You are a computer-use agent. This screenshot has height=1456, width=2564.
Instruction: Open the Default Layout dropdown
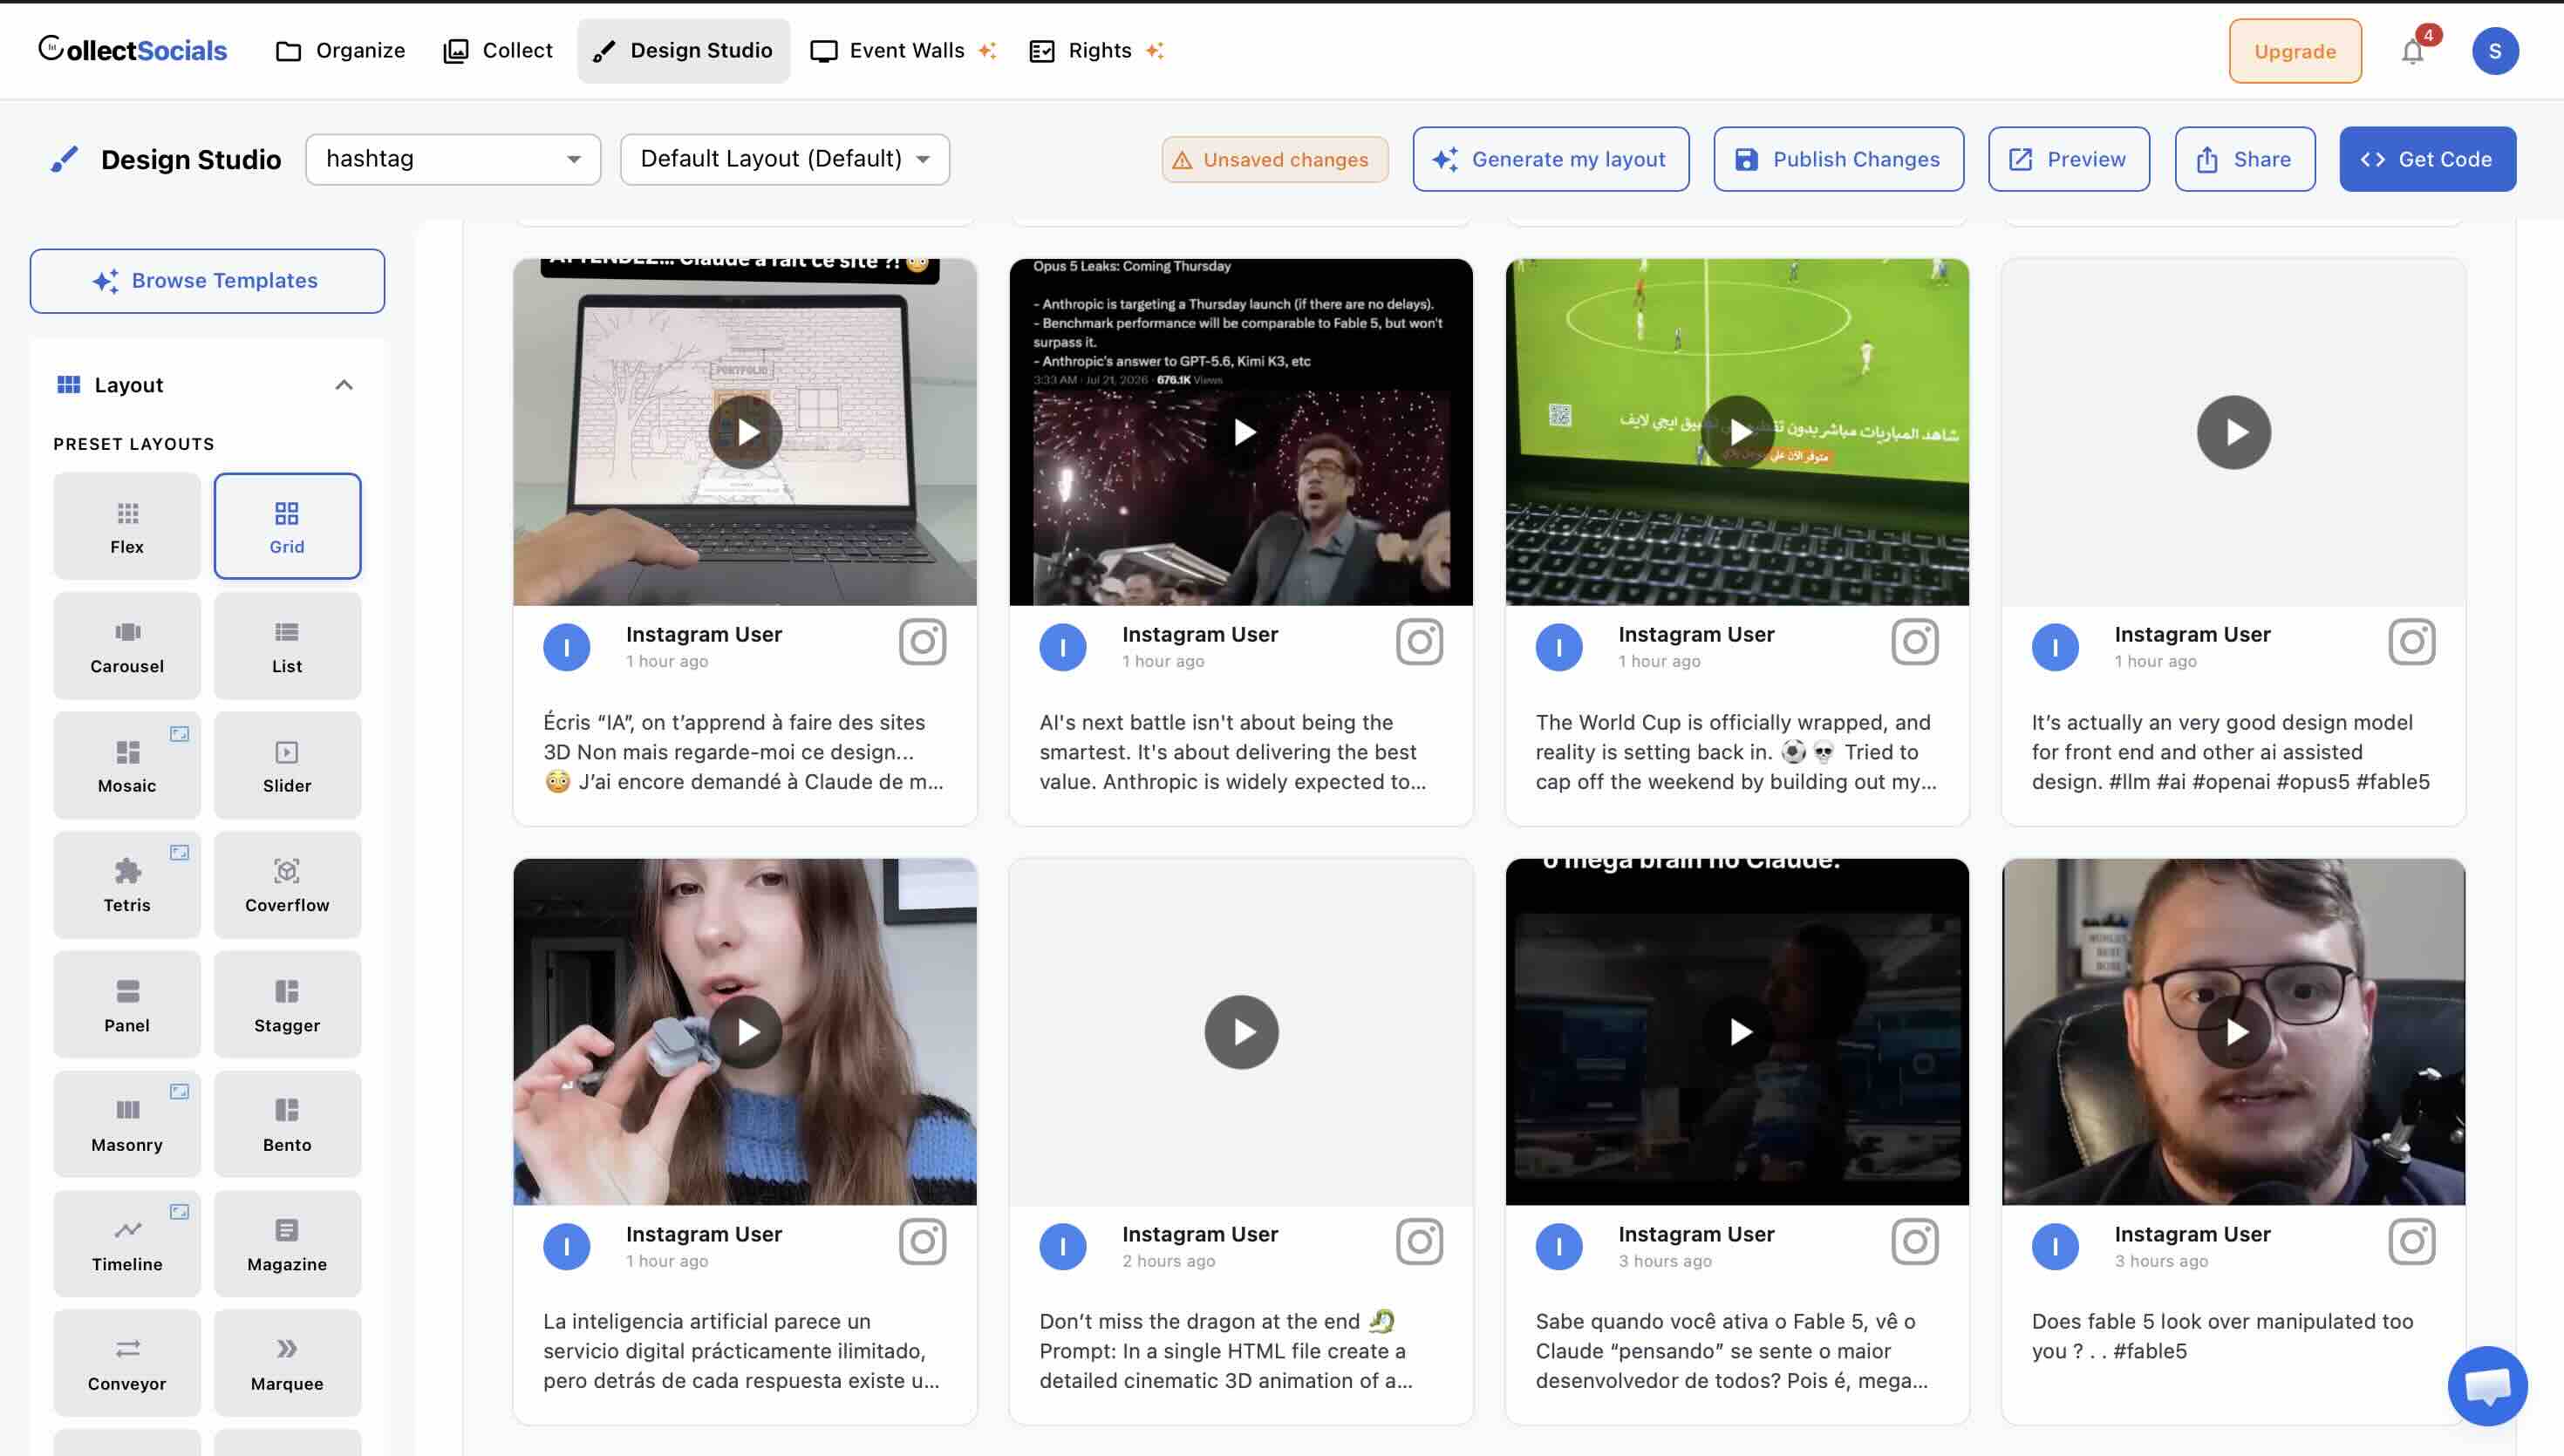[x=785, y=159]
